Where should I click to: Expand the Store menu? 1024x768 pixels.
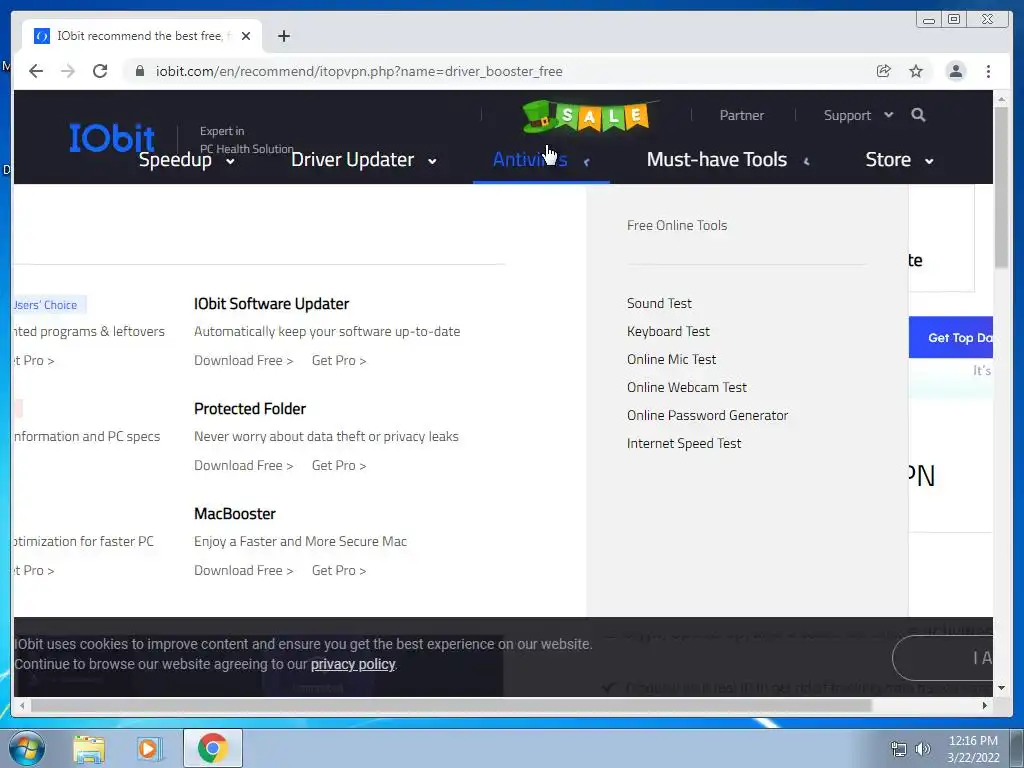pyautogui.click(x=899, y=160)
